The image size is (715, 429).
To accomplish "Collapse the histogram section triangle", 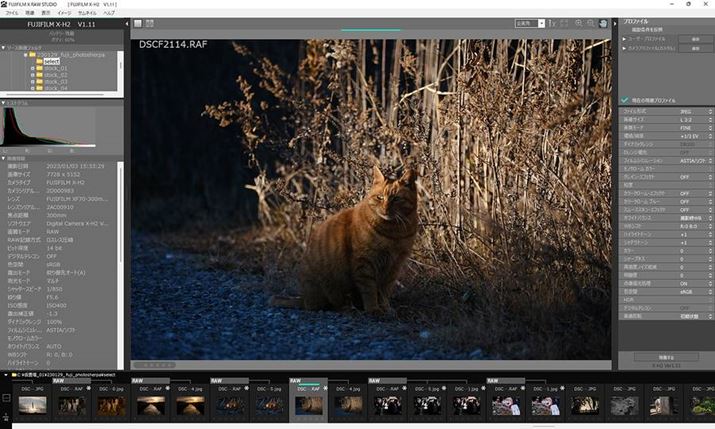I will [x=3, y=103].
